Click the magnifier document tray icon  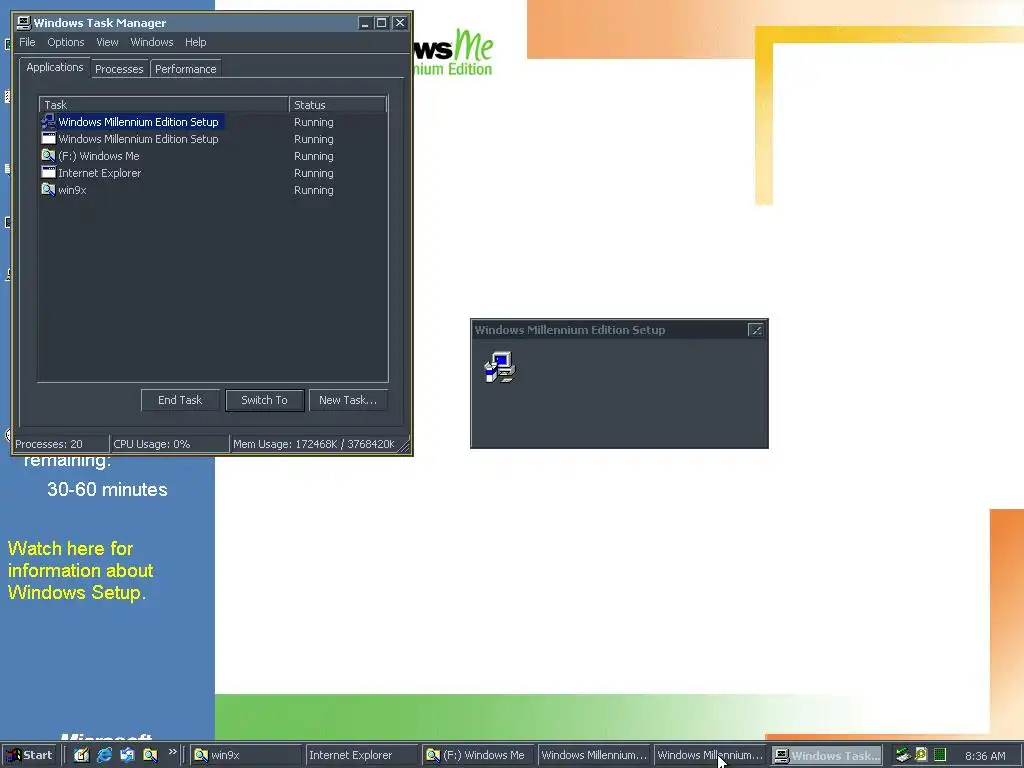pos(921,754)
